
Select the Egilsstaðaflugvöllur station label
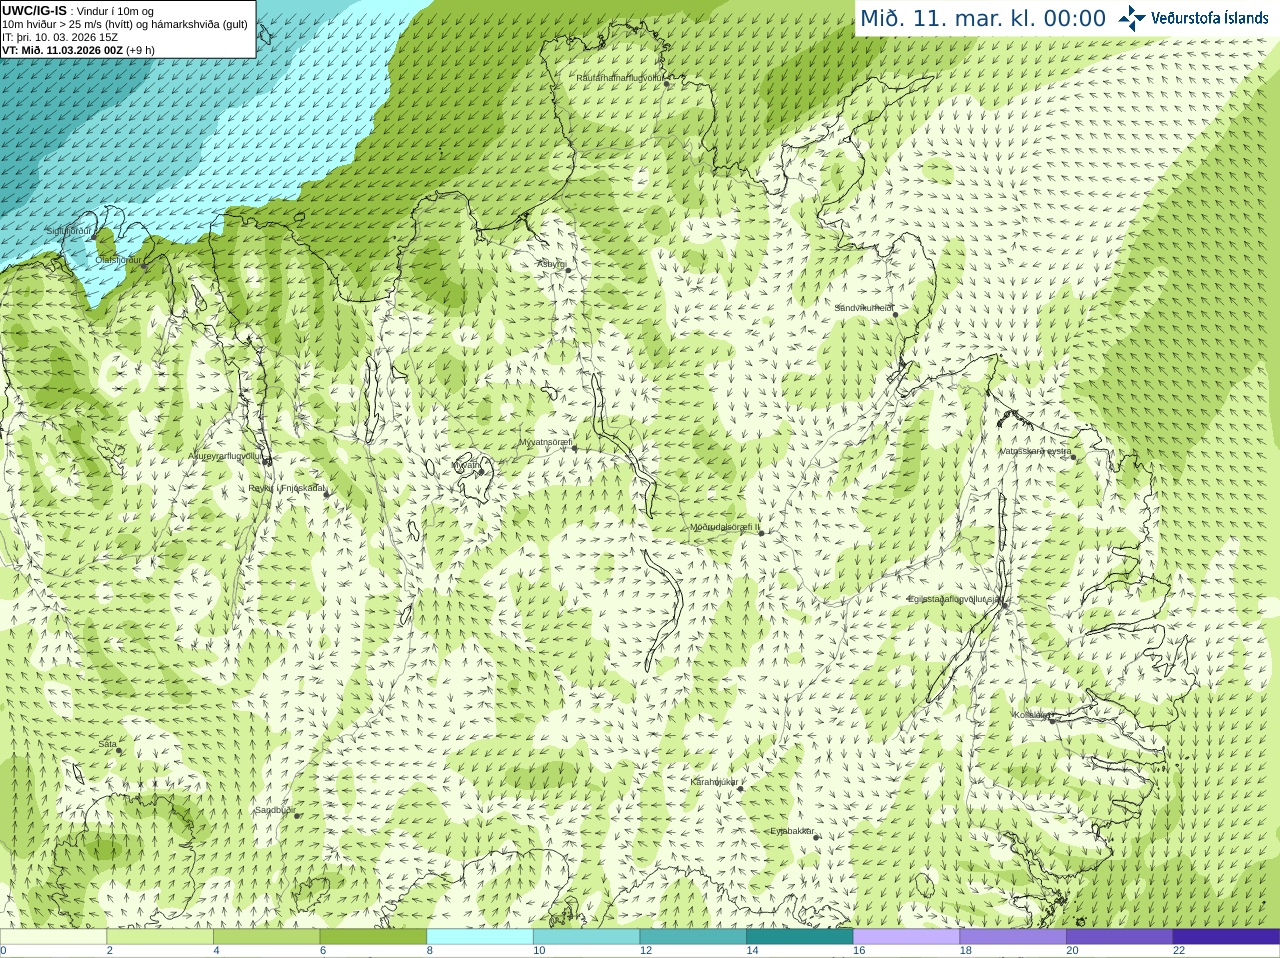coord(955,599)
